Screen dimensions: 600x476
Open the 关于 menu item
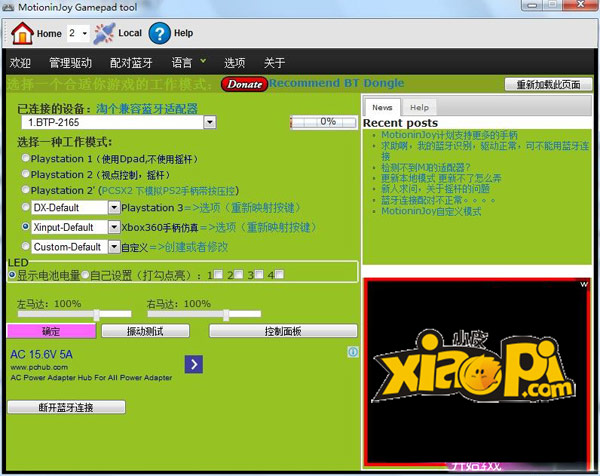click(x=274, y=62)
